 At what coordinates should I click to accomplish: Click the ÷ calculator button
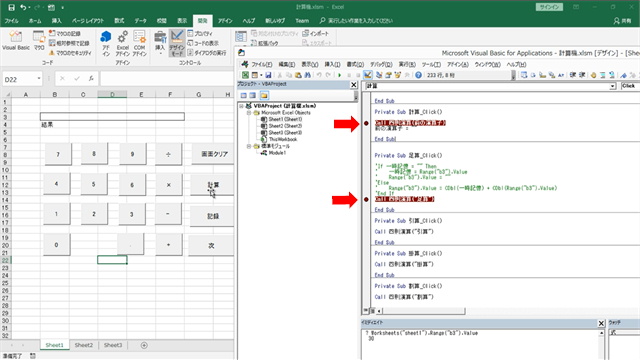[168, 154]
